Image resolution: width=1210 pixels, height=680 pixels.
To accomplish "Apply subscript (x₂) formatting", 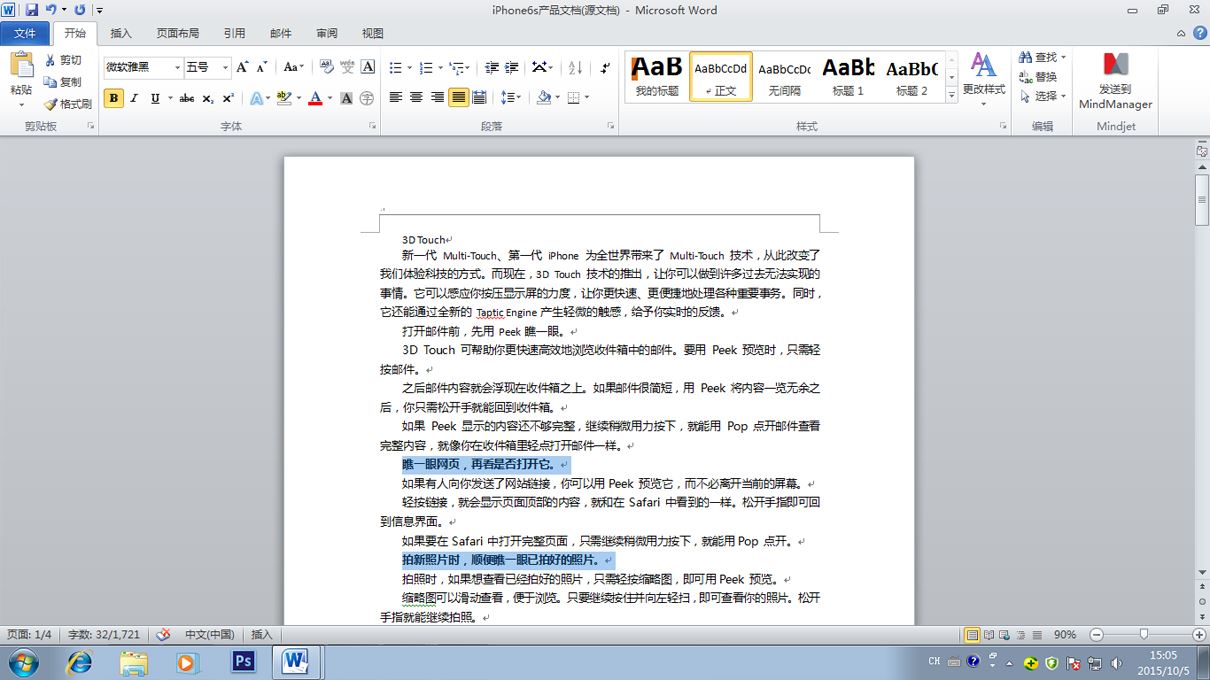I will (x=207, y=98).
